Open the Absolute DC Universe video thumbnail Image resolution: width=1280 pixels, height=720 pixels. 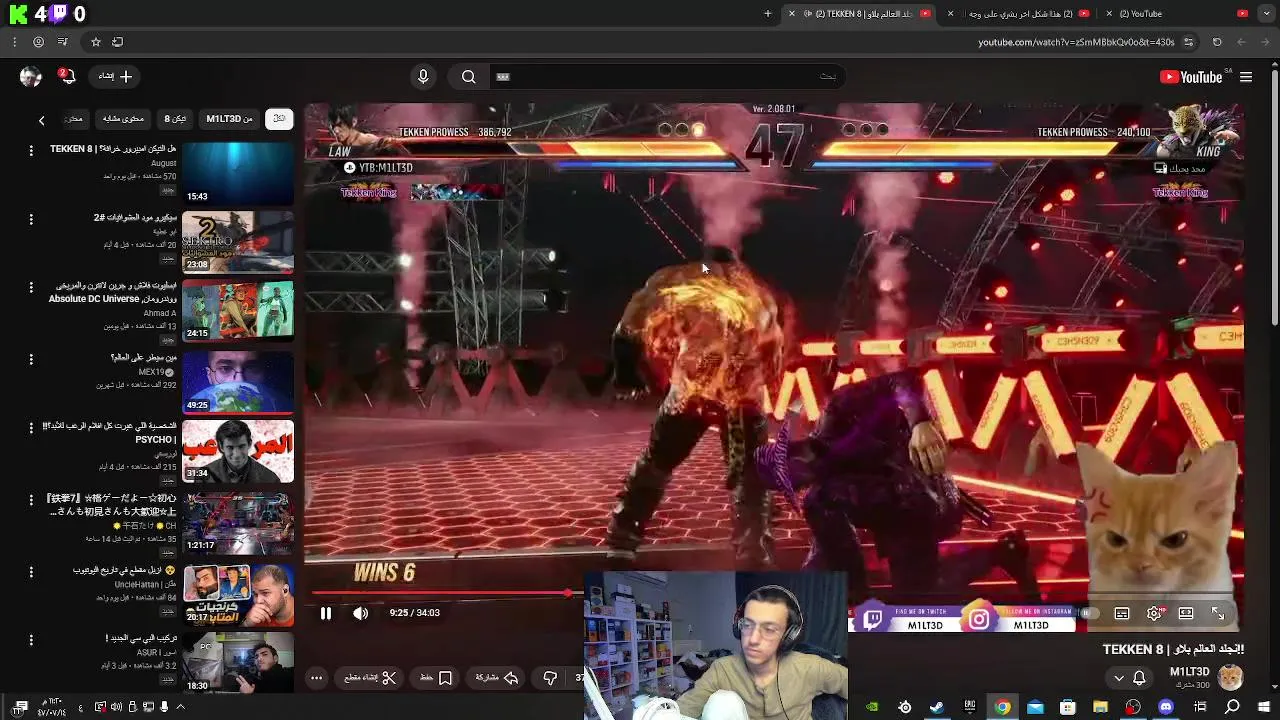tap(238, 310)
